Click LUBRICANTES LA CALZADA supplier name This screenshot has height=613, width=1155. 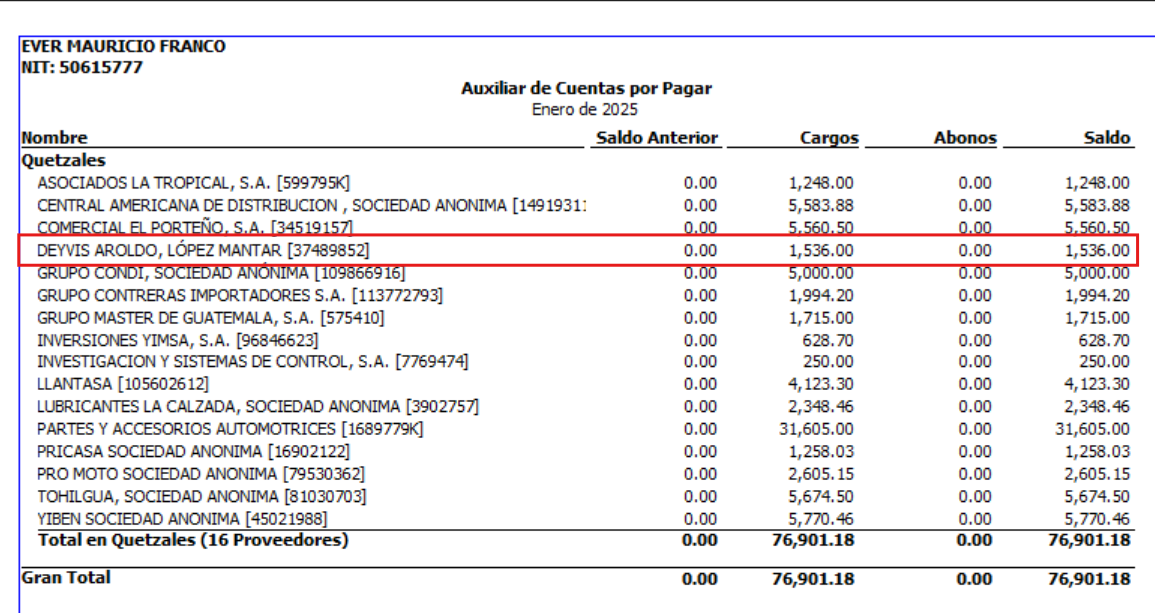258,406
